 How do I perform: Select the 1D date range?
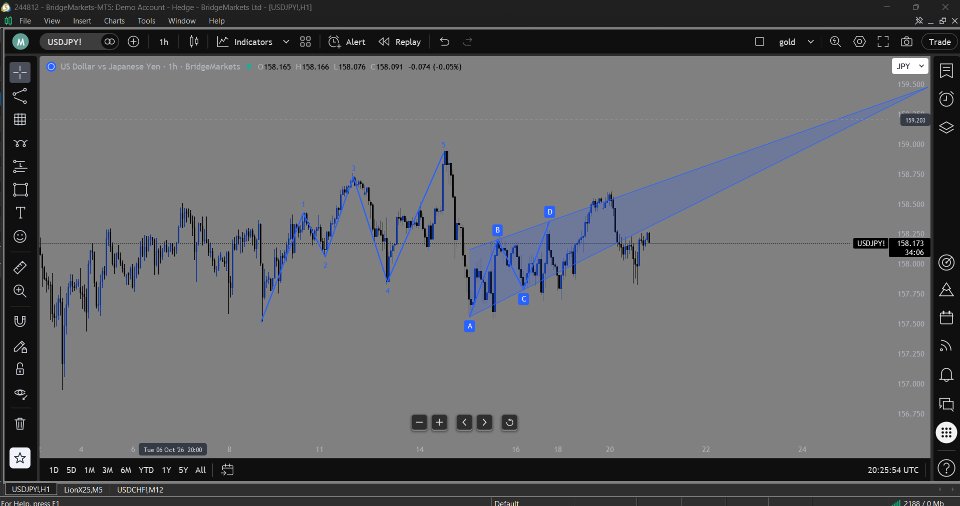pyautogui.click(x=54, y=470)
